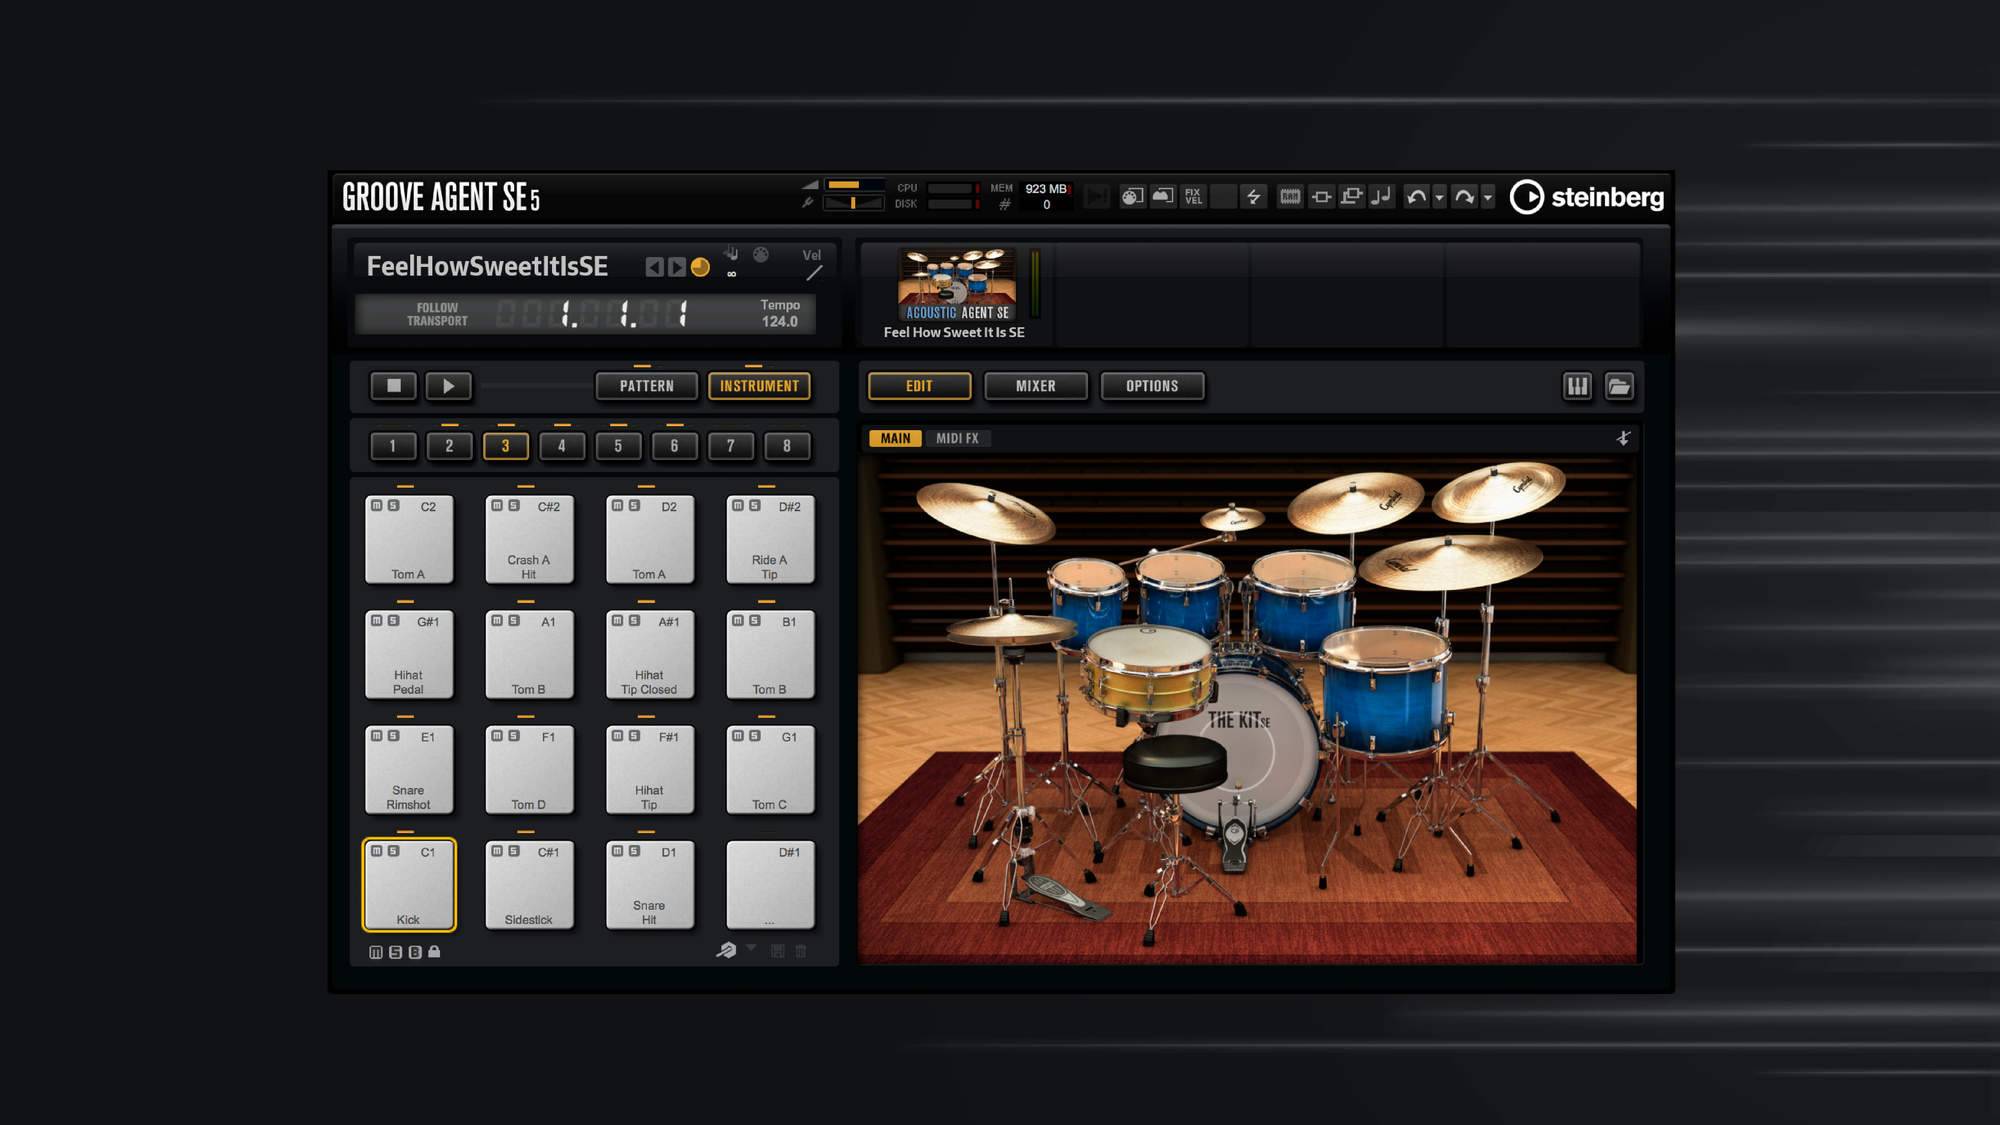The width and height of the screenshot is (2000, 1125).
Task: Select pad group 3
Action: click(x=505, y=446)
